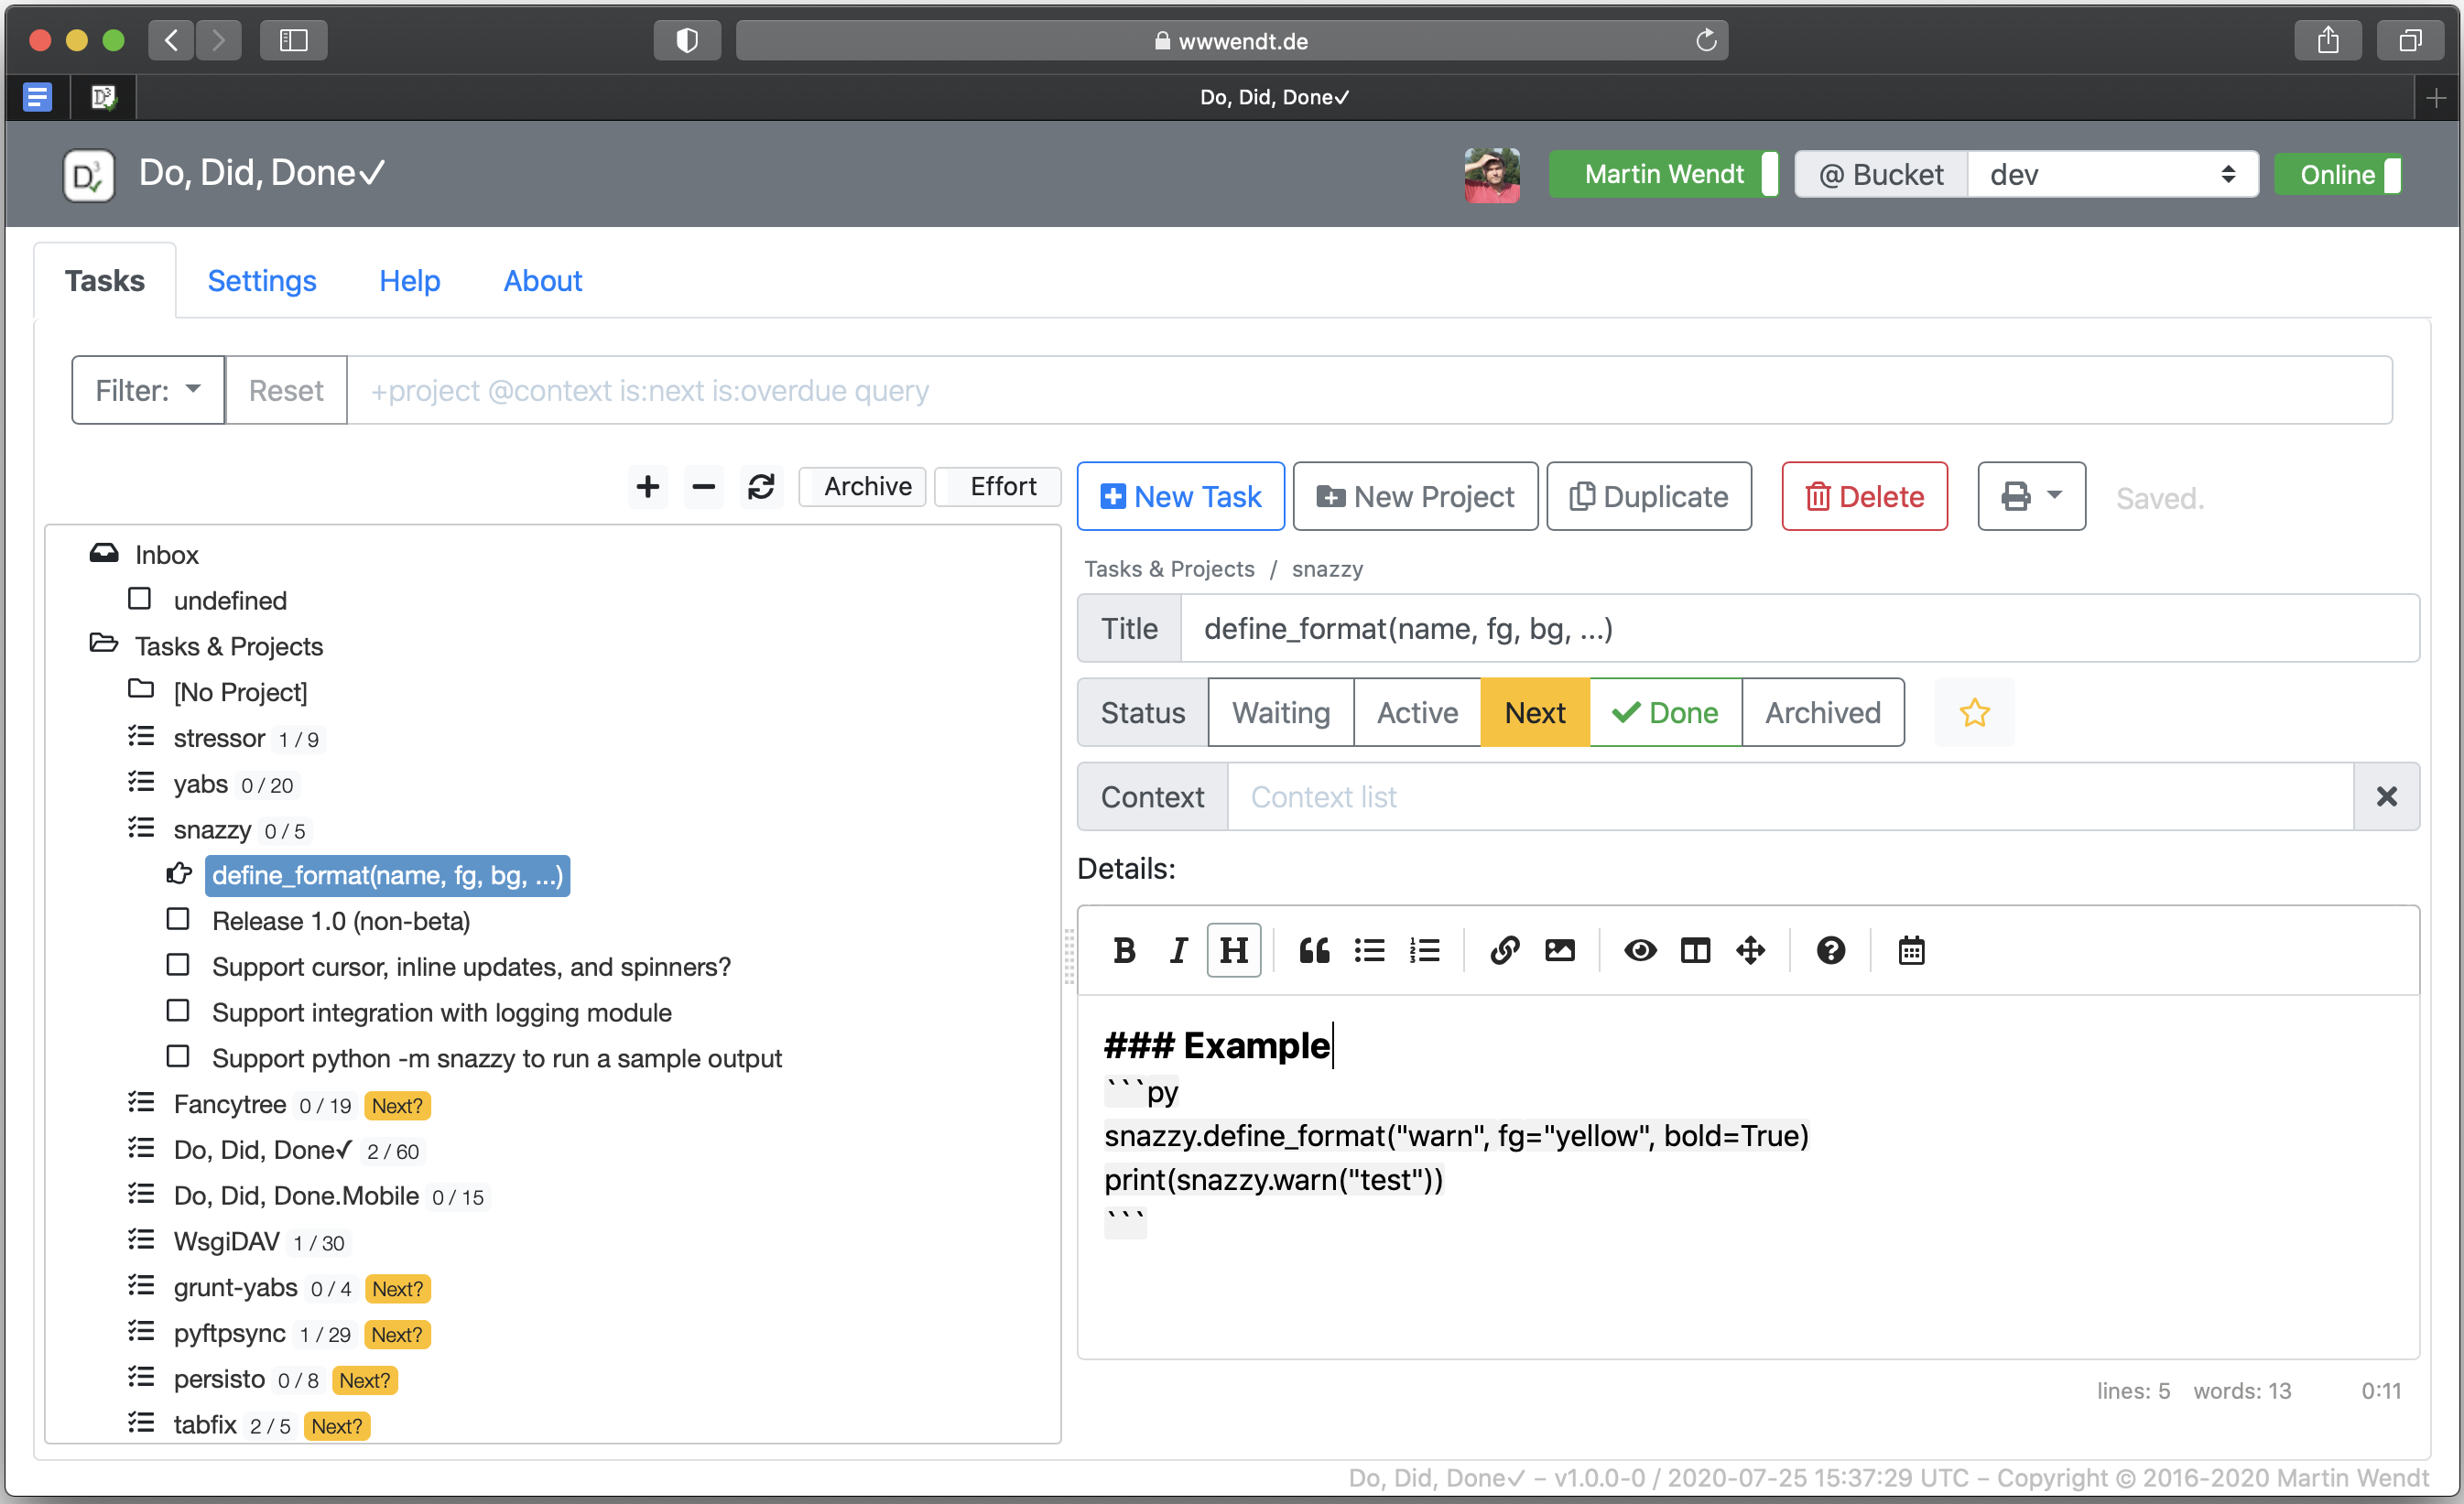
Task: Expand the yabs project
Action: coord(141,782)
